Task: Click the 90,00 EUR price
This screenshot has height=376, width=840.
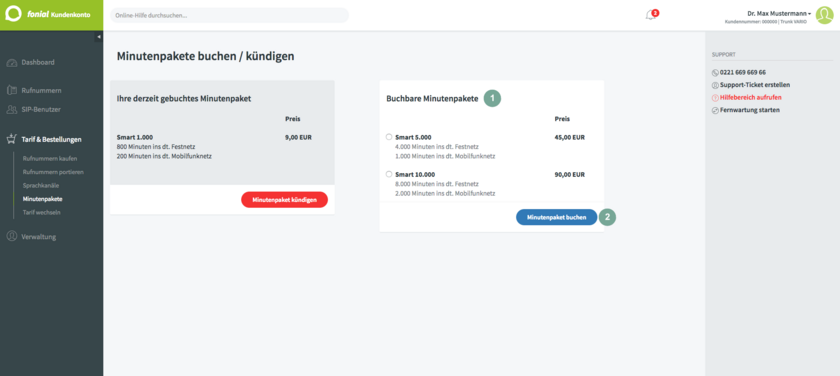Action: click(x=569, y=174)
